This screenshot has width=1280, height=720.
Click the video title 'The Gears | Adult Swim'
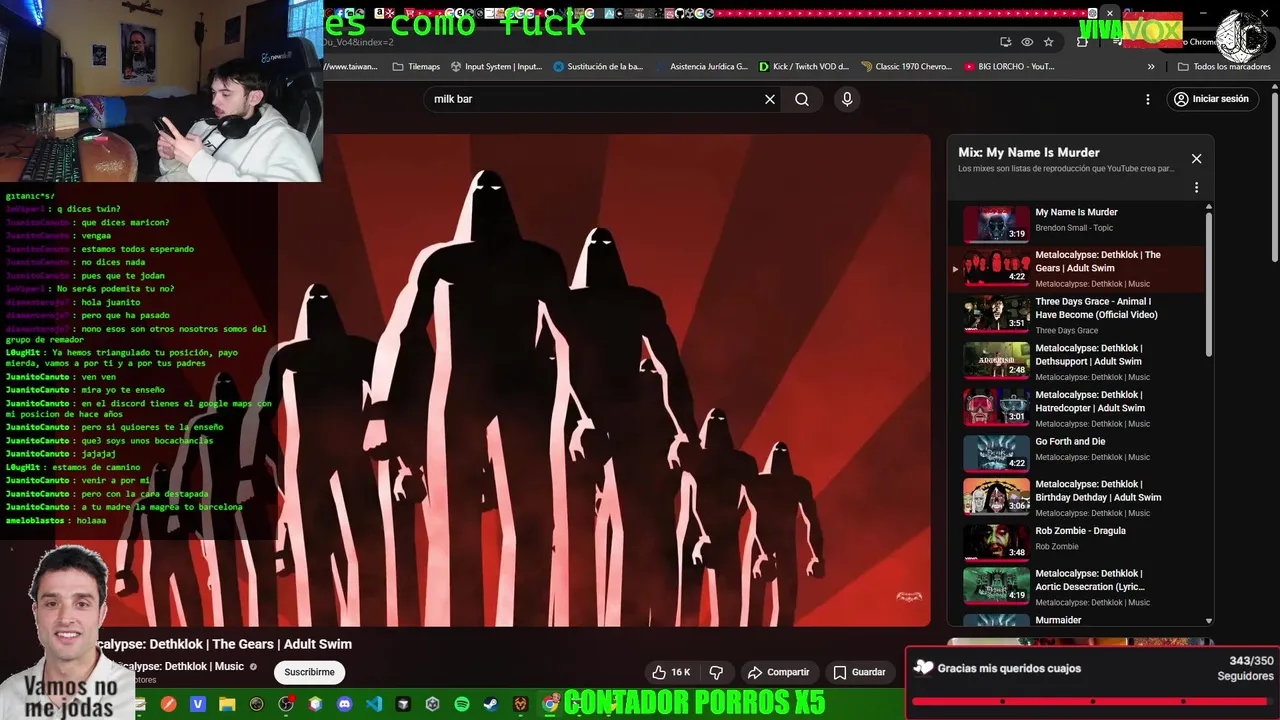point(225,644)
